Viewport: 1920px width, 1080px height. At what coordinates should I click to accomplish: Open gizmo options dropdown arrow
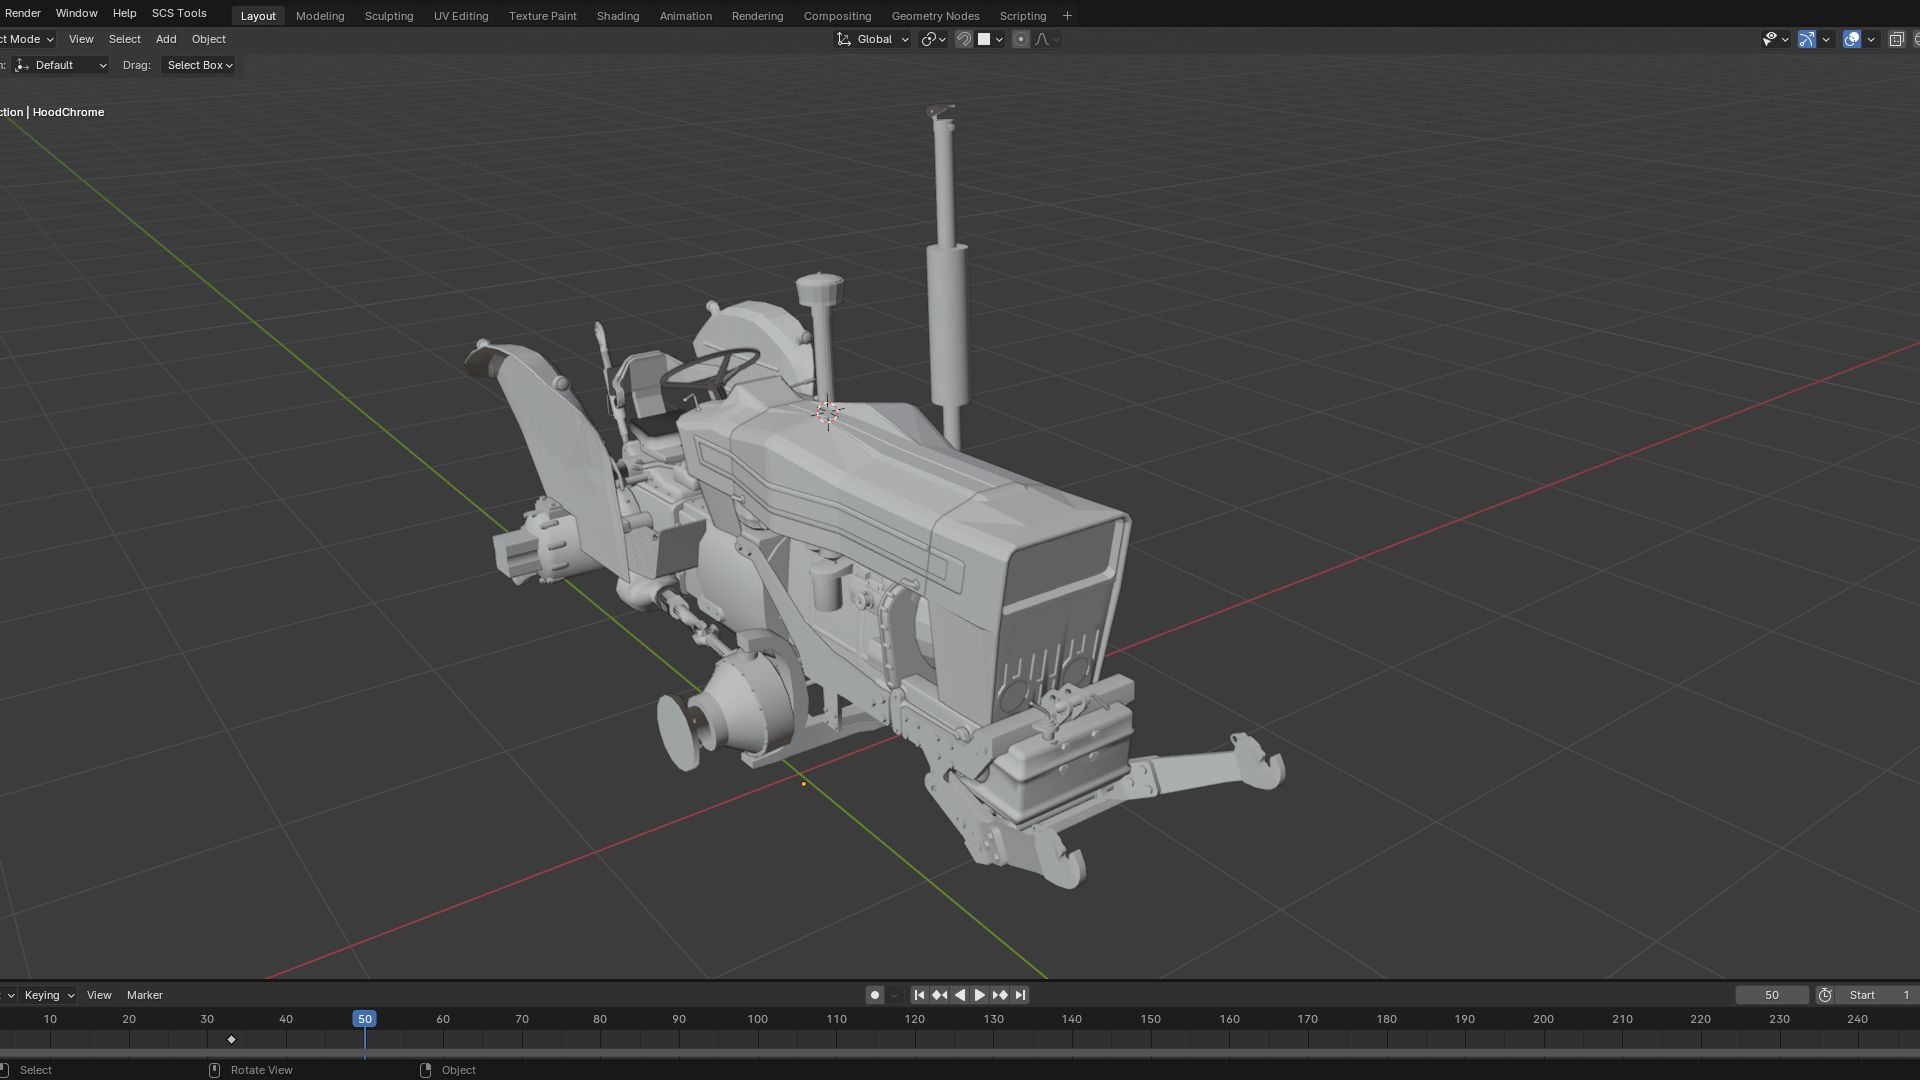click(x=1827, y=39)
